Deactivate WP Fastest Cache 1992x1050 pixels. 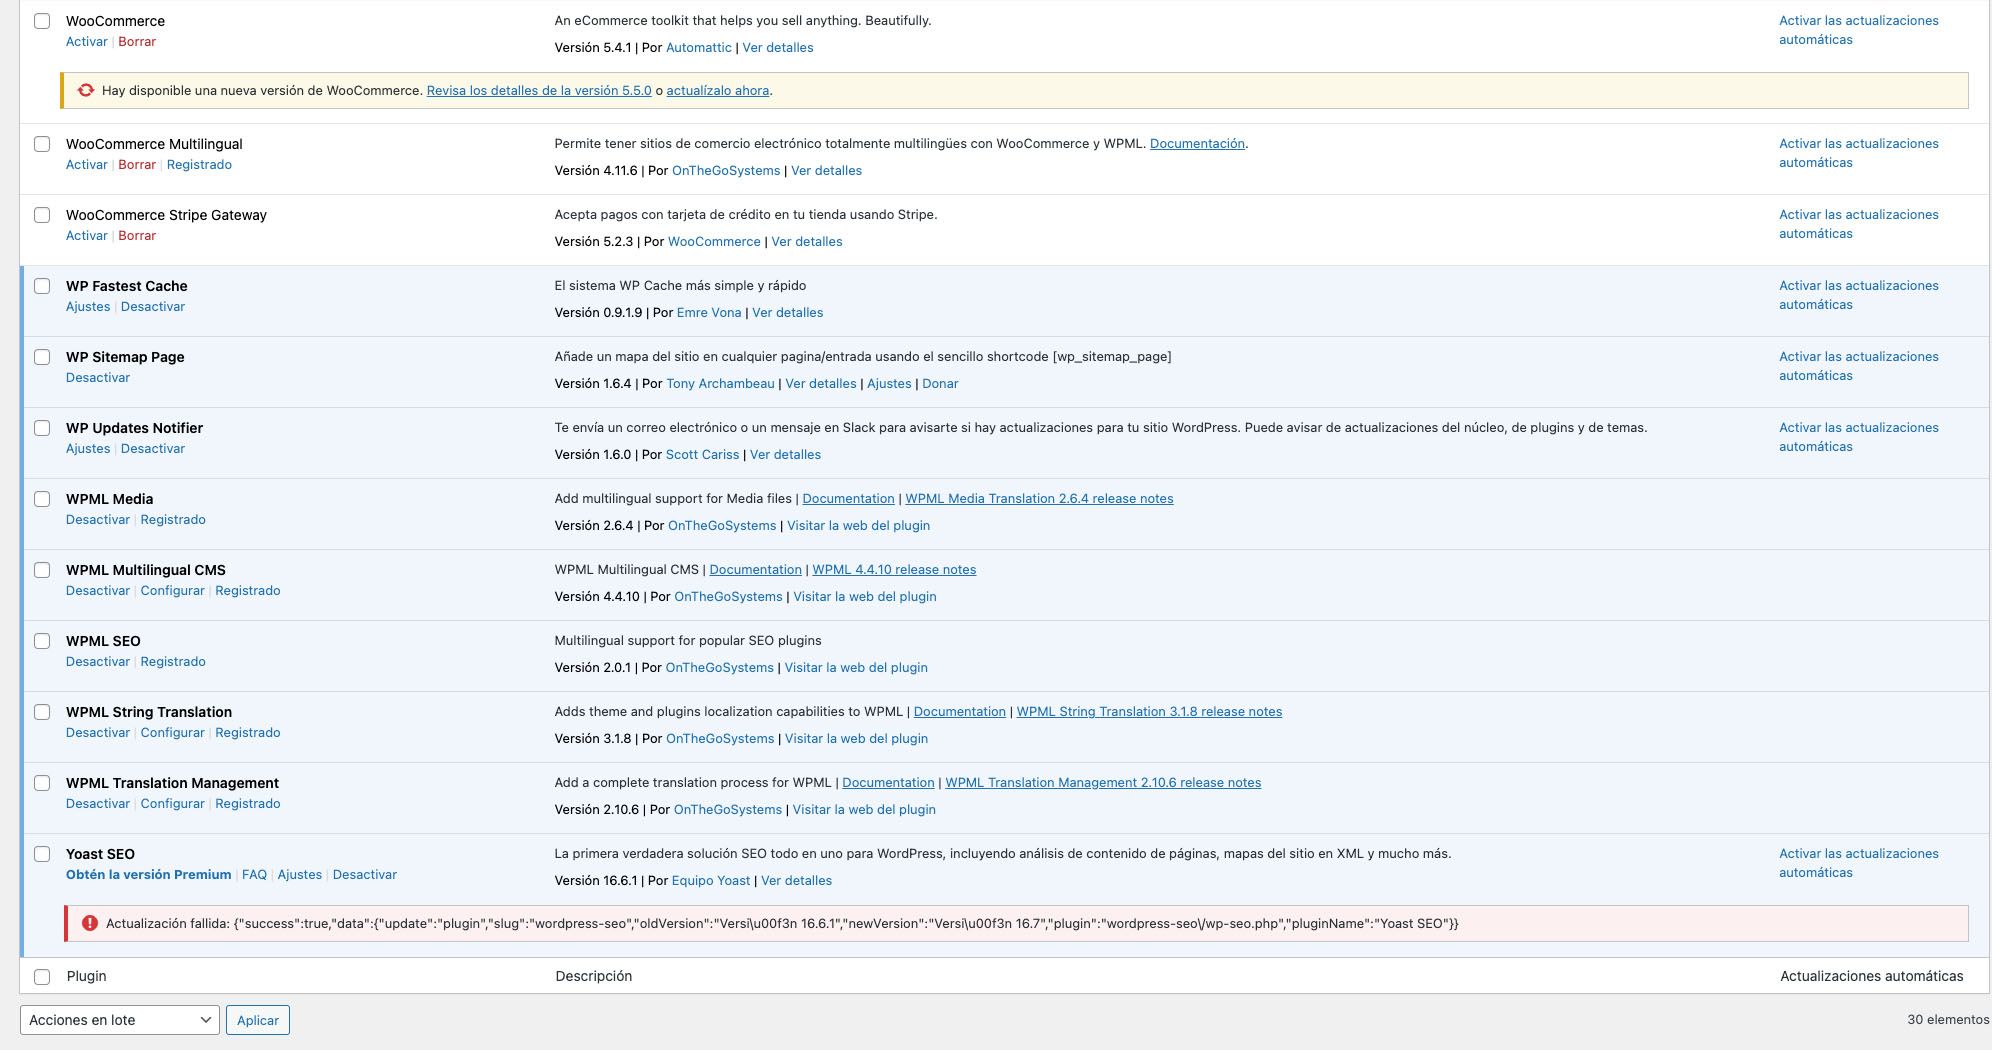(x=153, y=306)
